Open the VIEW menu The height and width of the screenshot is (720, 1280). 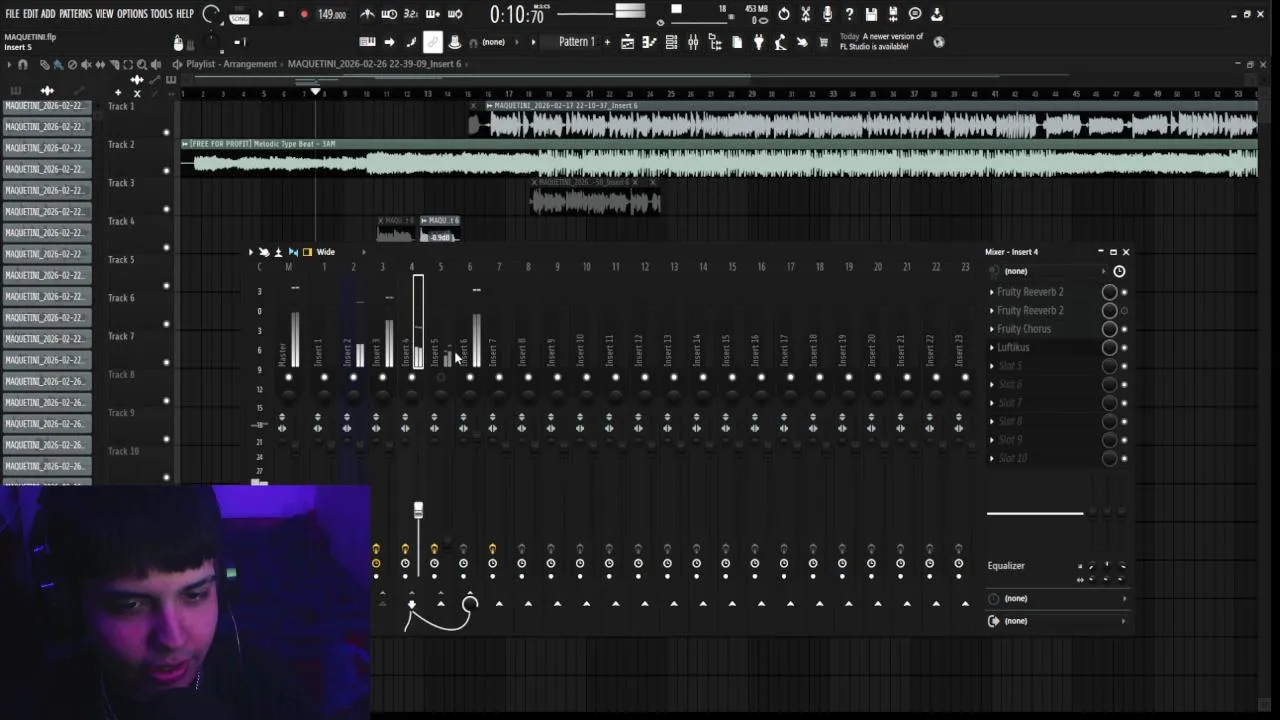click(104, 14)
